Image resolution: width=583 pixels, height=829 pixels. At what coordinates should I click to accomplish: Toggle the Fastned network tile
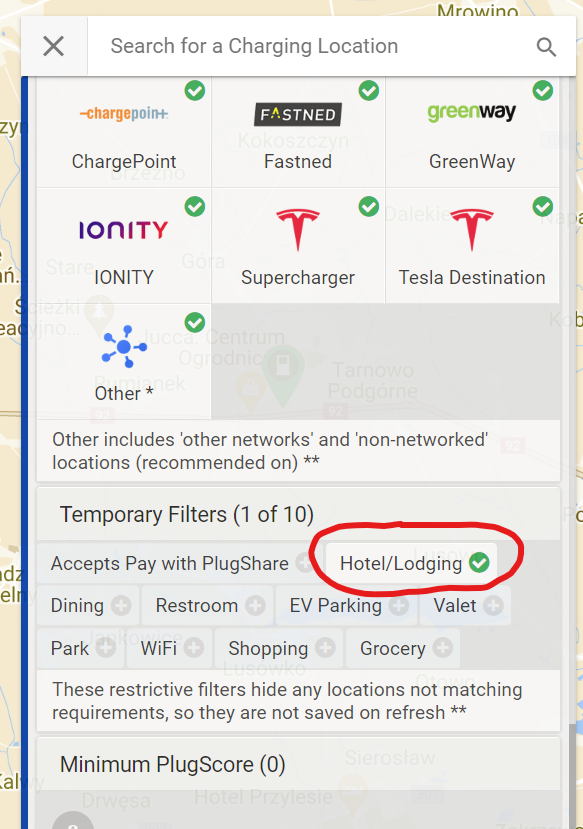[298, 132]
